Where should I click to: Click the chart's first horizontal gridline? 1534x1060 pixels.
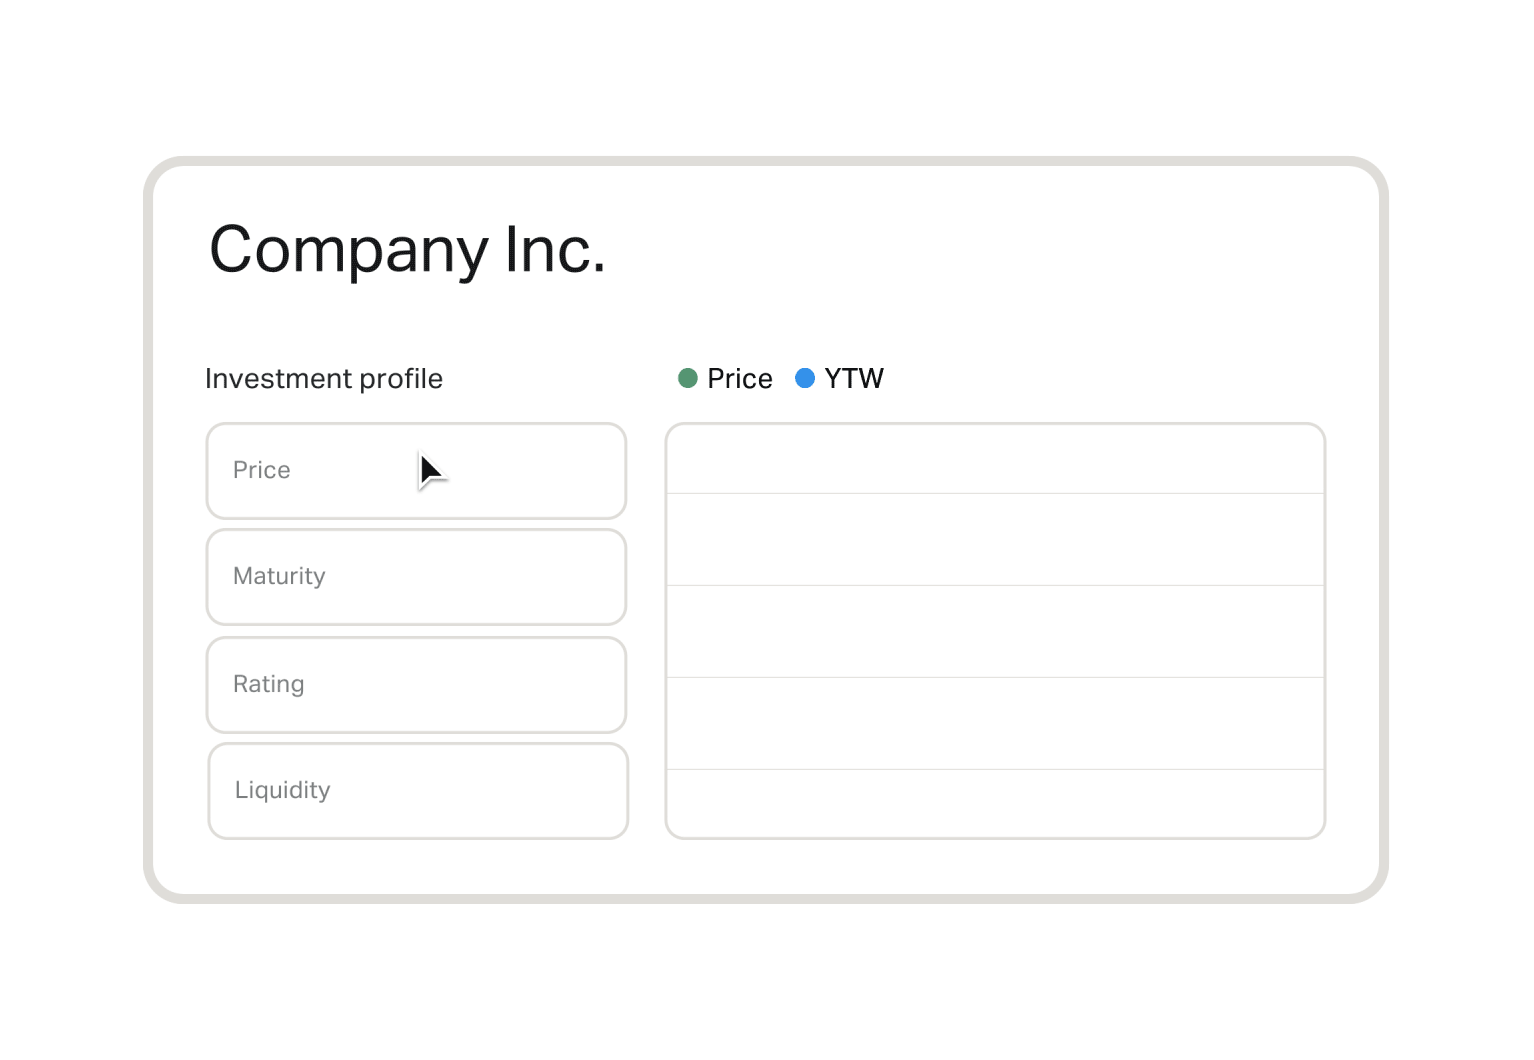click(x=996, y=494)
